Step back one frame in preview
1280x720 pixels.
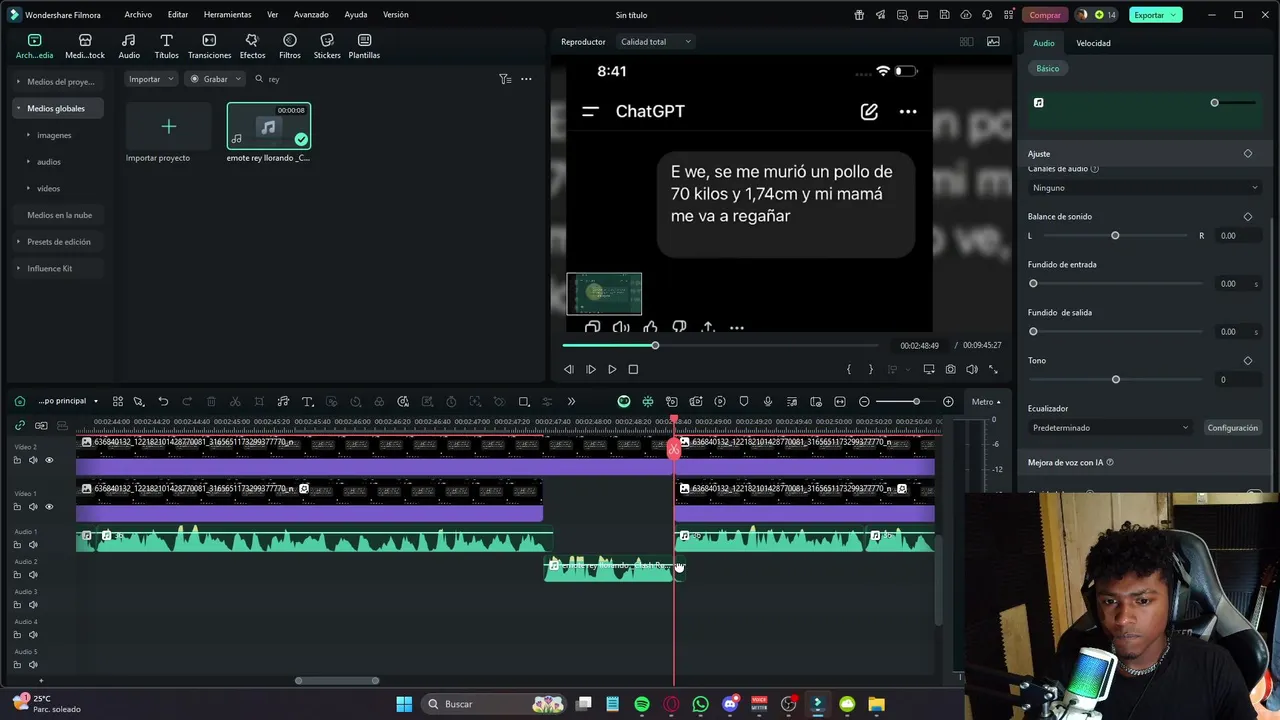point(568,369)
